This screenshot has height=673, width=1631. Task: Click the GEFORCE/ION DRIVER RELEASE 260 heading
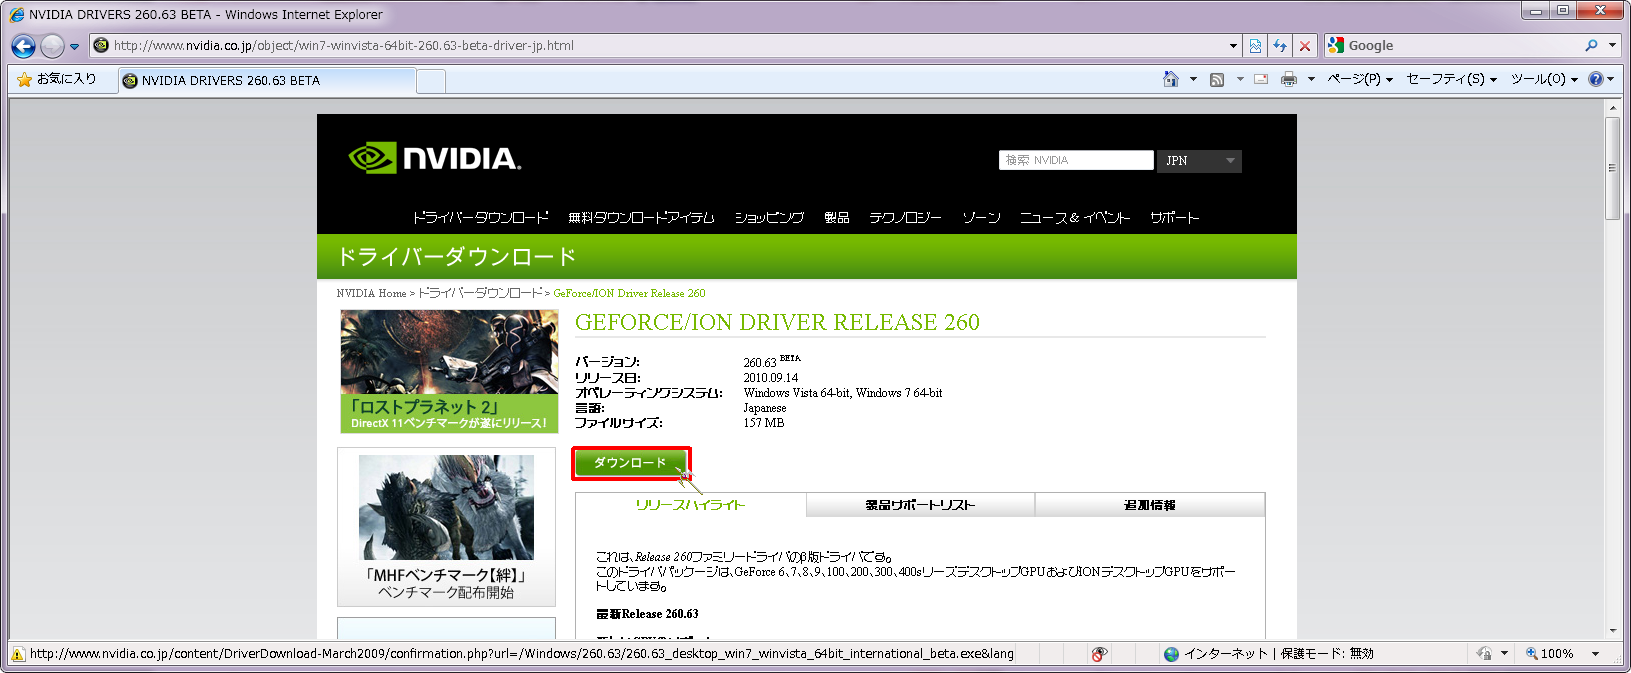(x=777, y=322)
